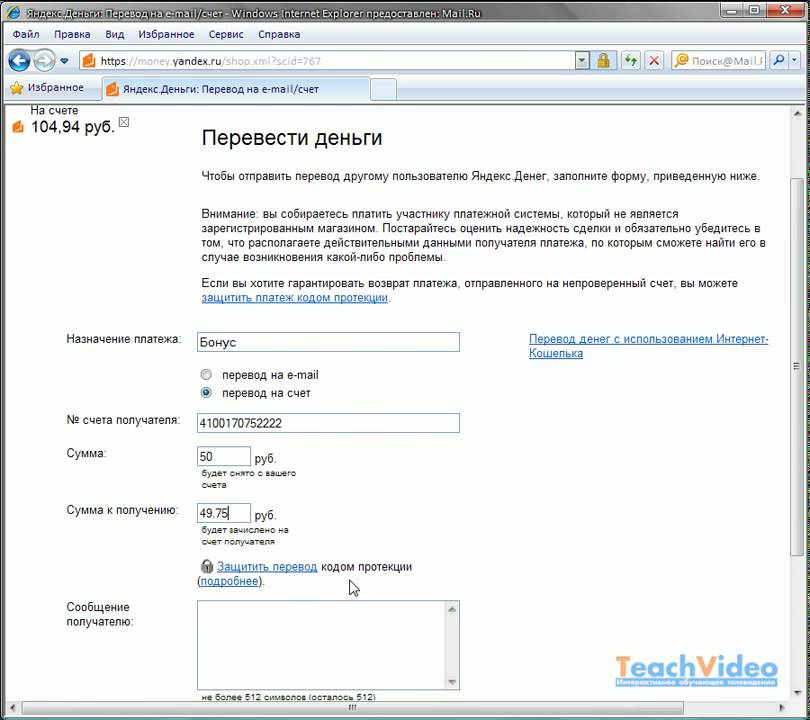The width and height of the screenshot is (810, 720).
Task: Click the Yandex wallet icon beside balance
Action: click(x=18, y=127)
